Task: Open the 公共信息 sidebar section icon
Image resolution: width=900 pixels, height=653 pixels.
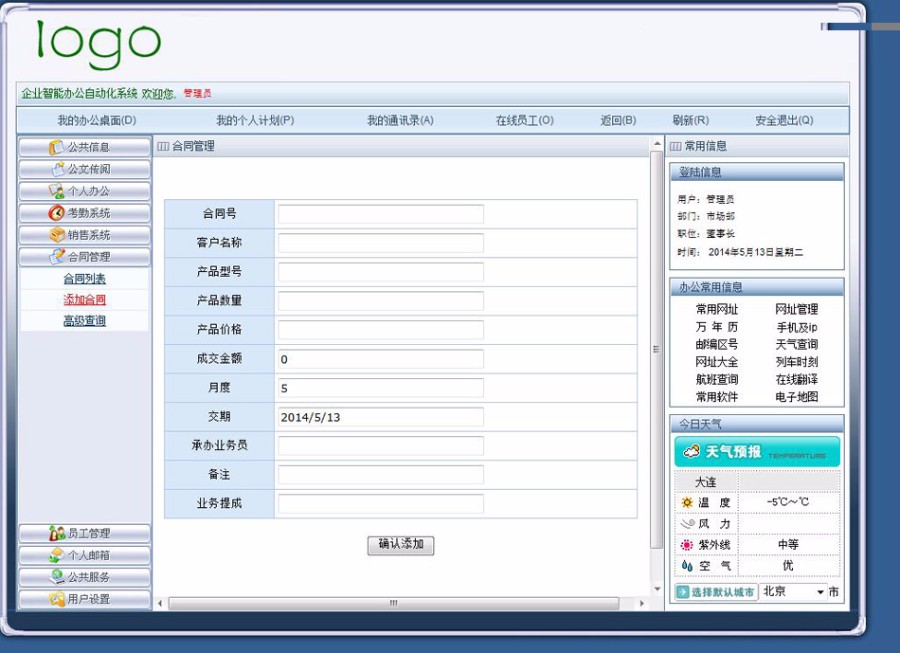Action: (x=56, y=147)
